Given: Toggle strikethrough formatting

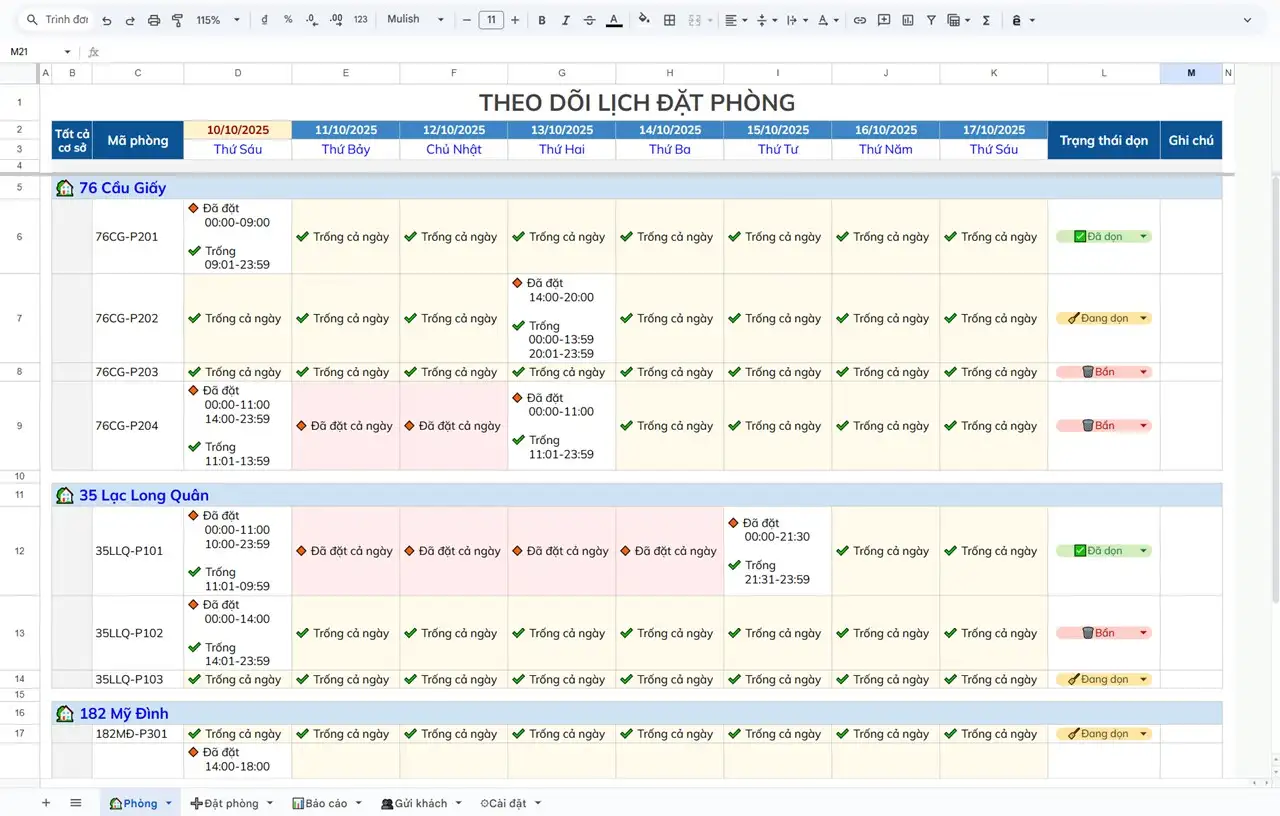Looking at the screenshot, I should click(589, 20).
